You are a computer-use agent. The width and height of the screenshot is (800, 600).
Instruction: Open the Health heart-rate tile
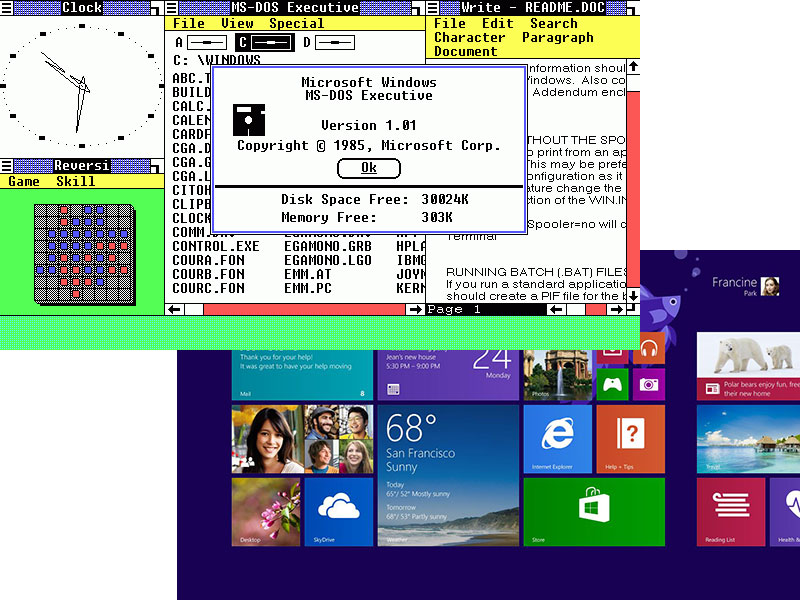[785, 512]
